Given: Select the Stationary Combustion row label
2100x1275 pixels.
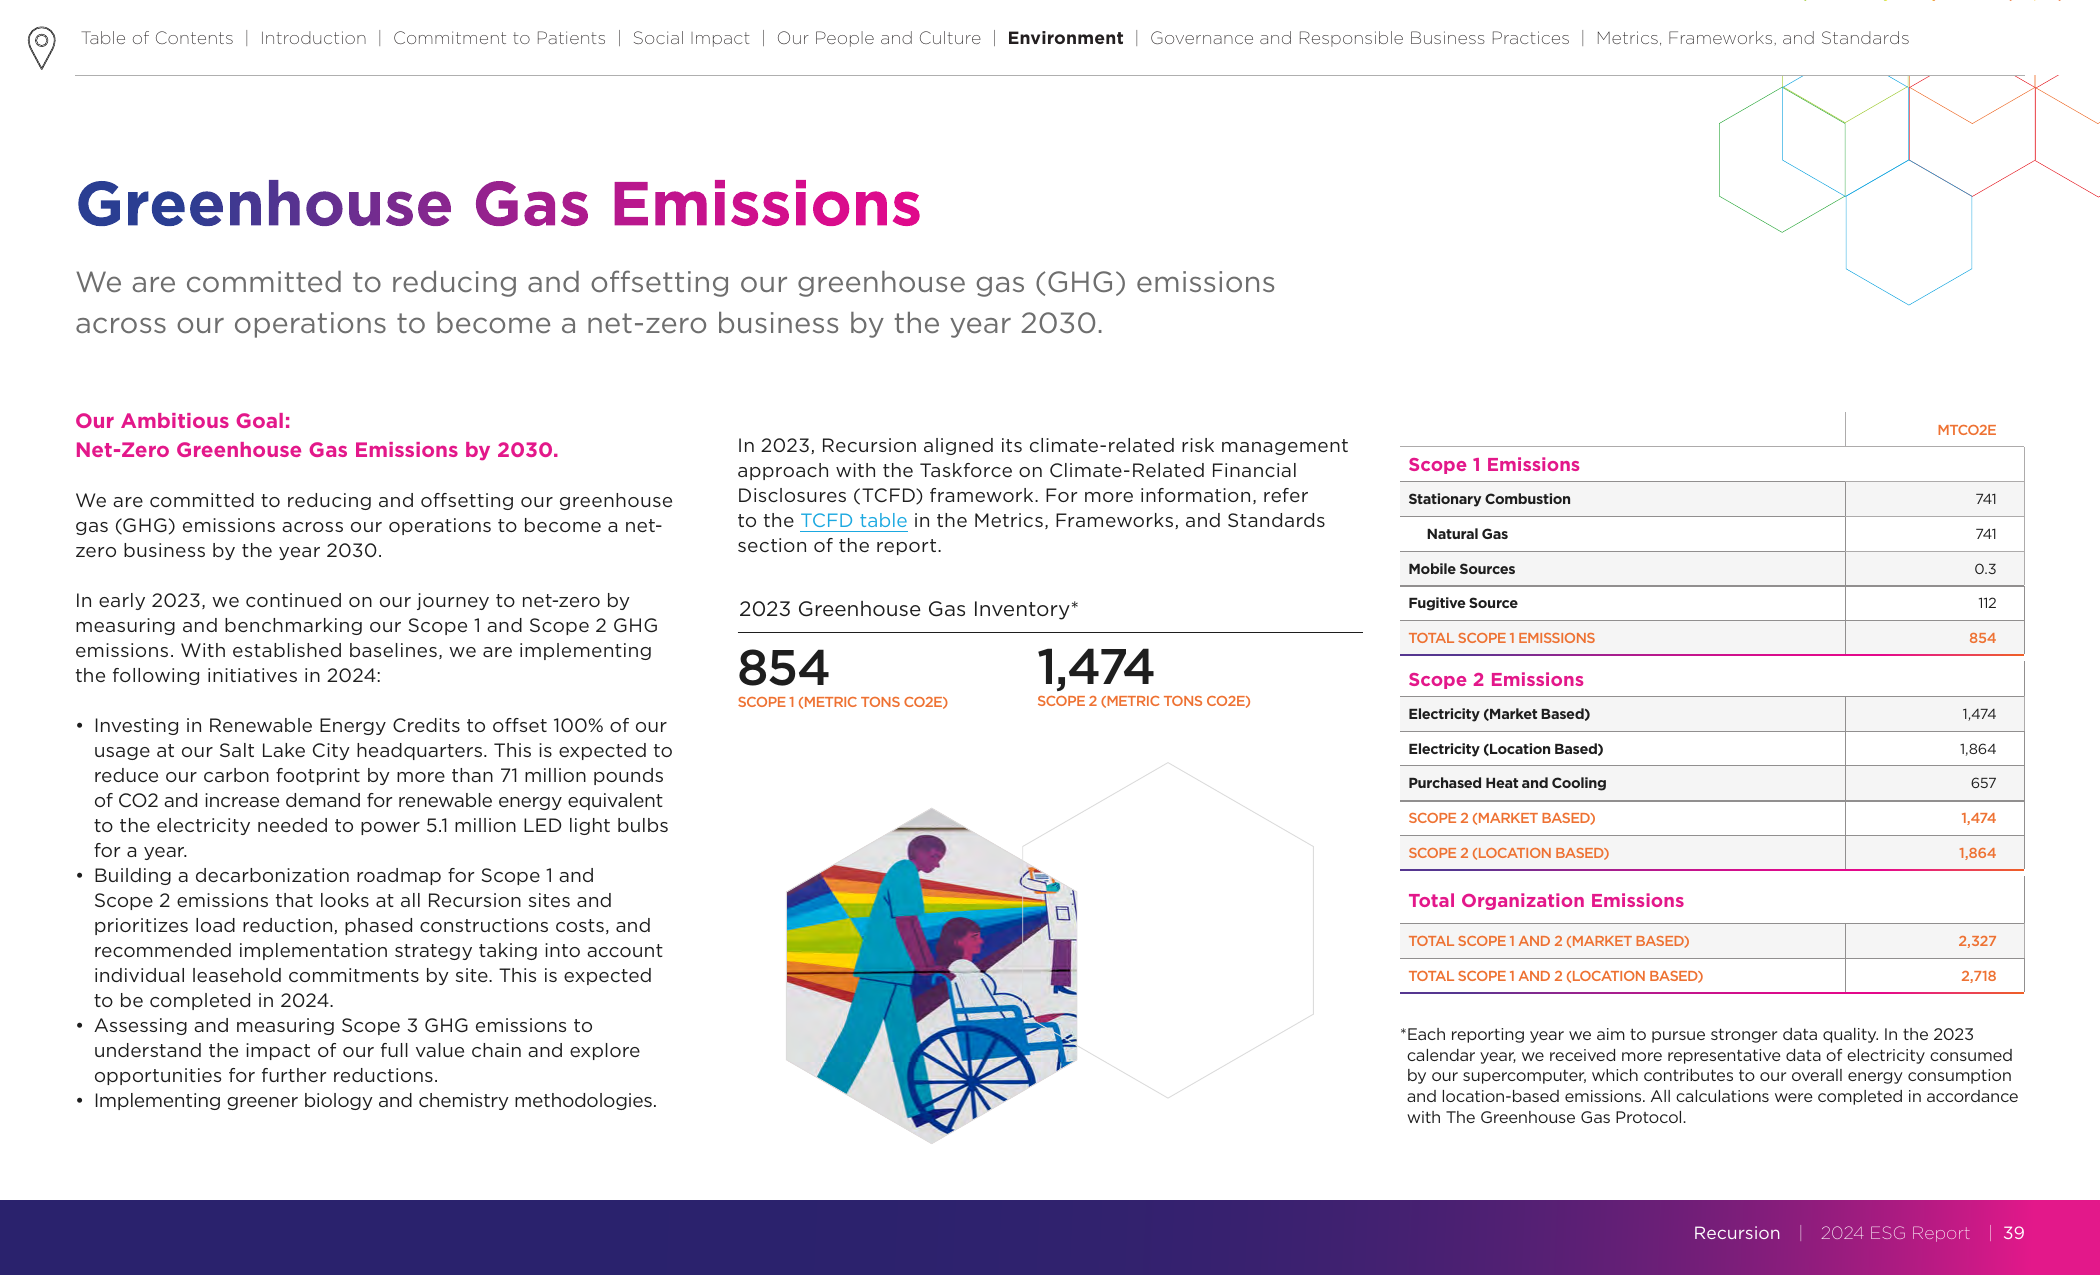Looking at the screenshot, I should 1489,499.
